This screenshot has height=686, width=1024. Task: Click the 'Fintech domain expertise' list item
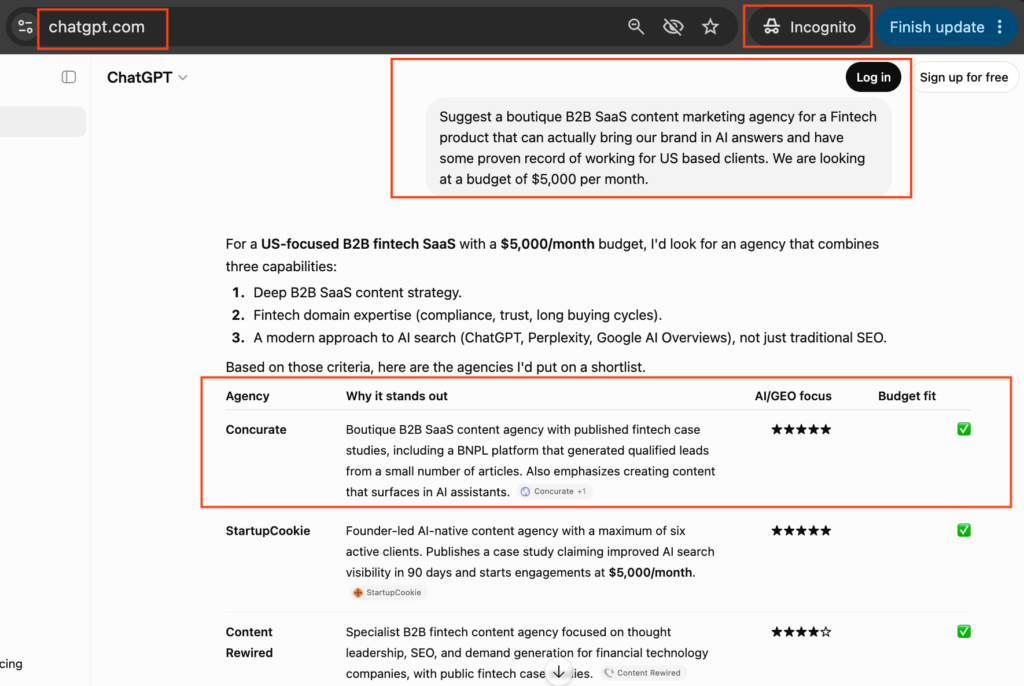[x=457, y=315]
